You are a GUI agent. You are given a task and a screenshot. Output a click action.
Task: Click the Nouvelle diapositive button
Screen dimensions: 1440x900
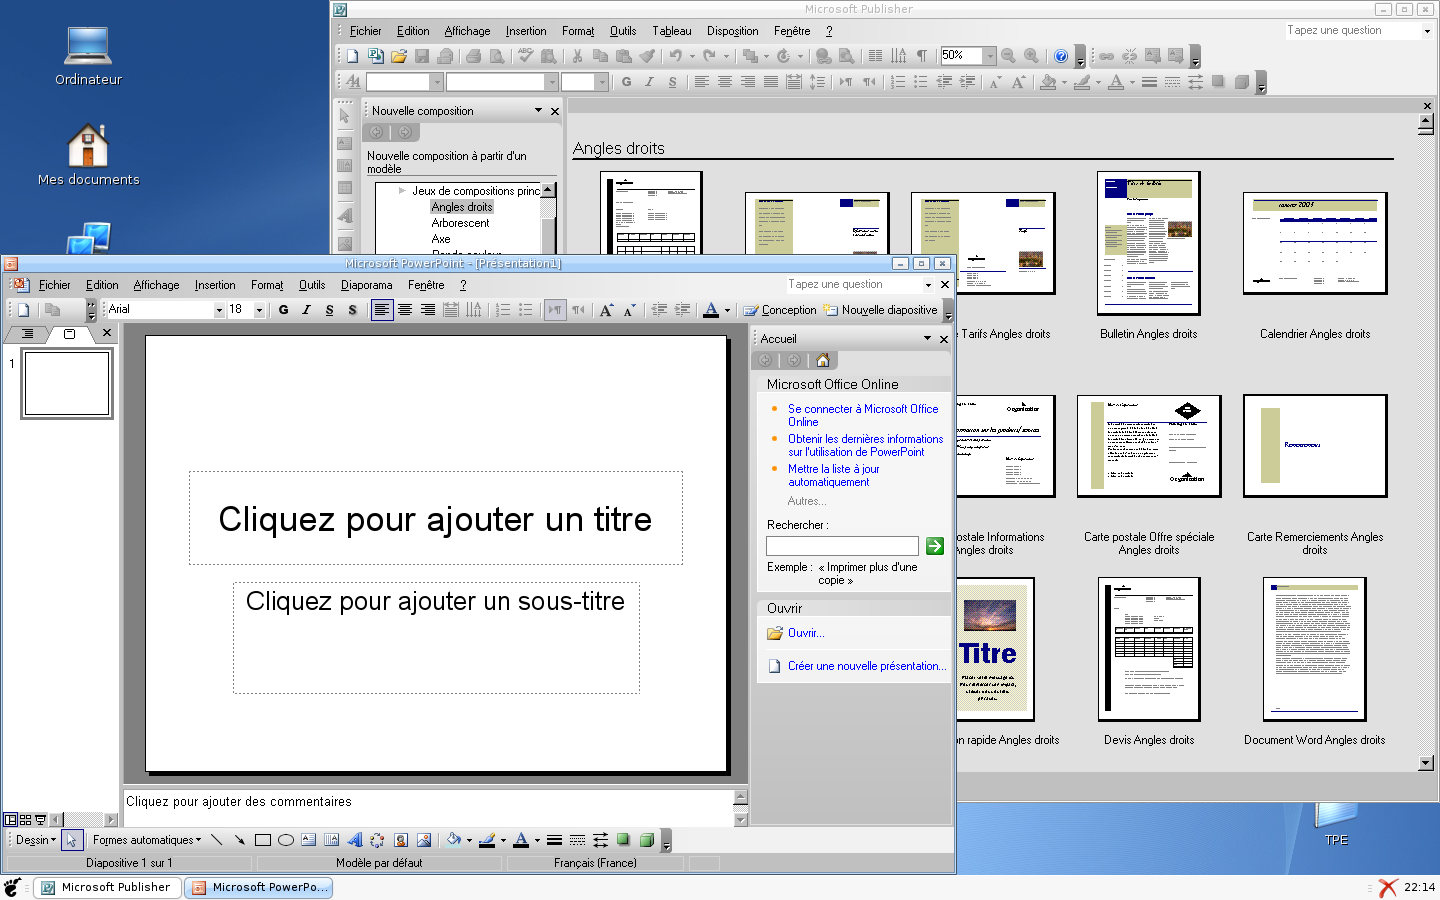pyautogui.click(x=880, y=310)
